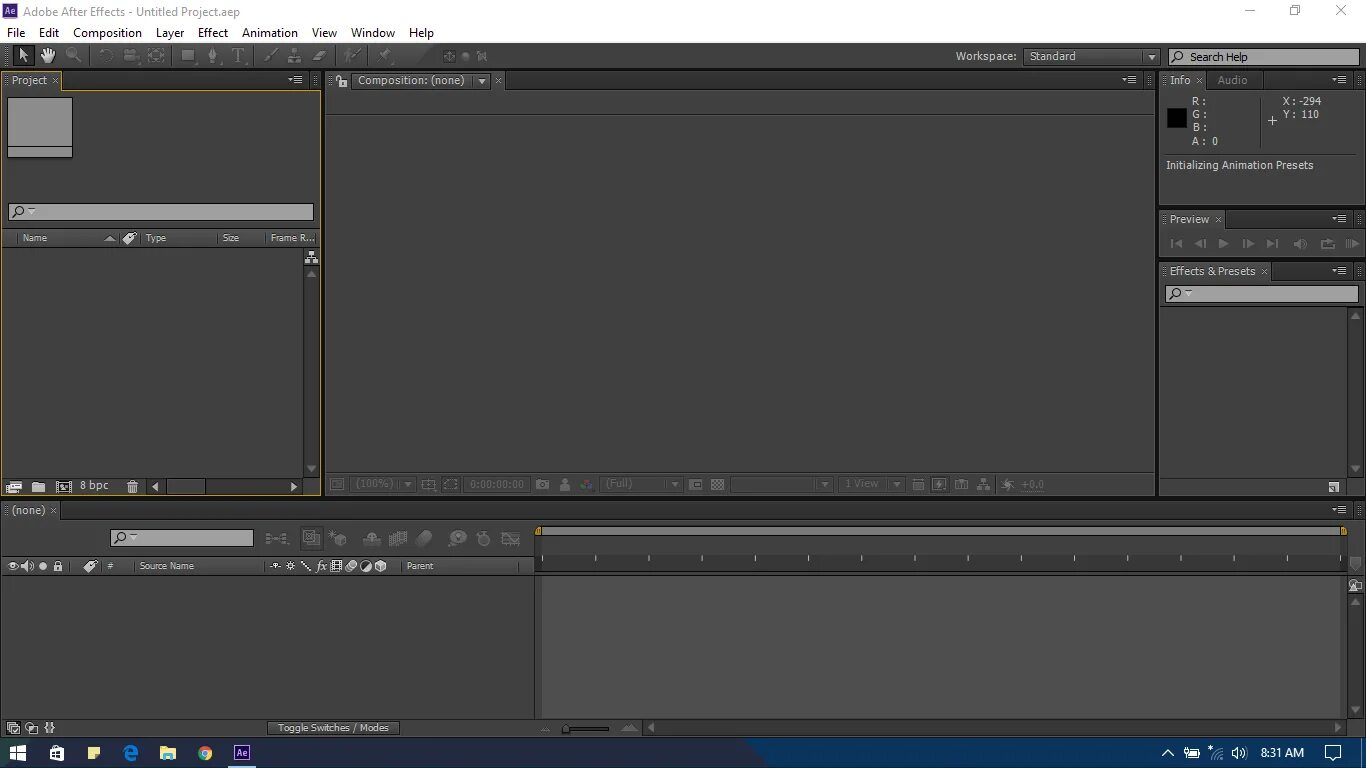
Task: Select the Horizontal Type tool
Action: click(x=238, y=56)
